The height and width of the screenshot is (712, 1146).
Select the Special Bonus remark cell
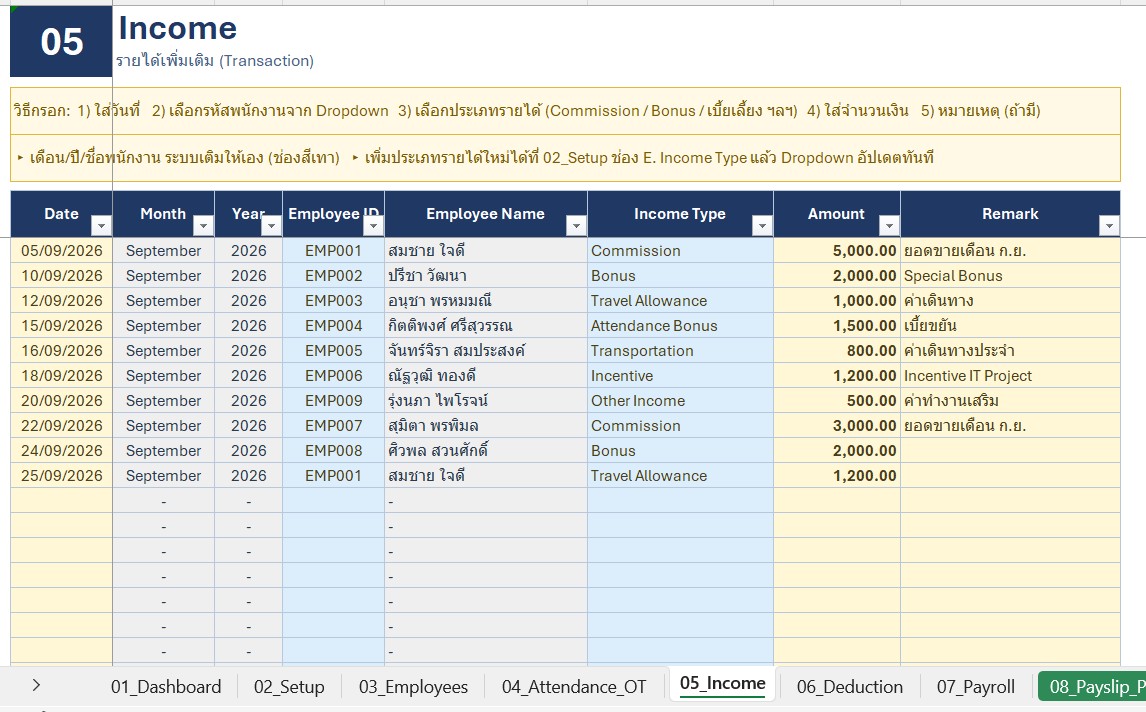pos(1011,276)
